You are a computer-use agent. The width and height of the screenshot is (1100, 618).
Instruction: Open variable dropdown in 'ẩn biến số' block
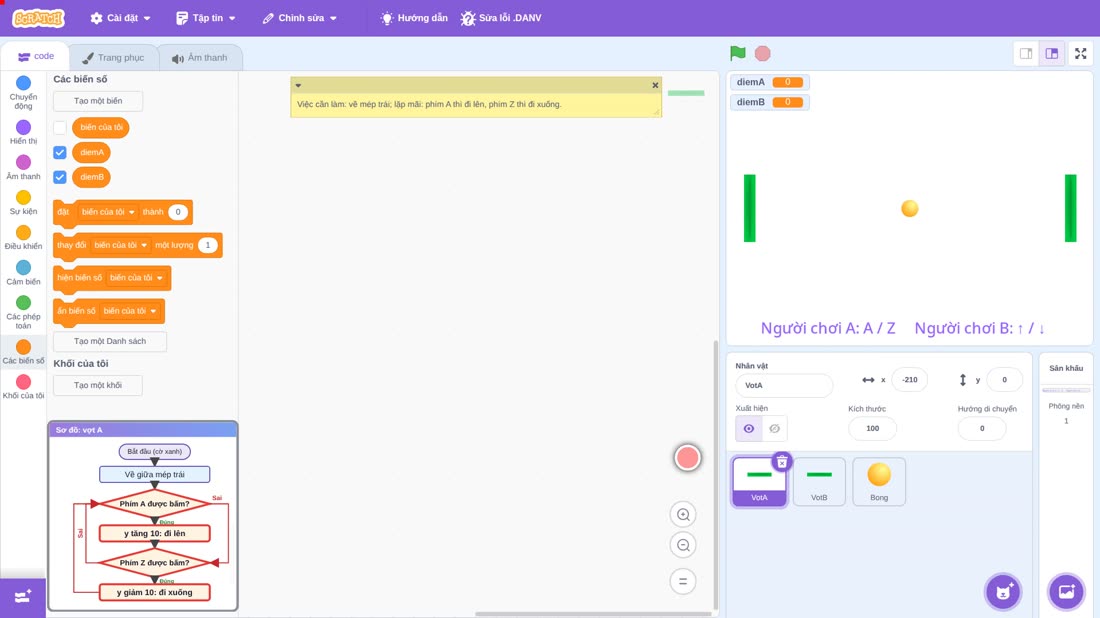pos(130,311)
